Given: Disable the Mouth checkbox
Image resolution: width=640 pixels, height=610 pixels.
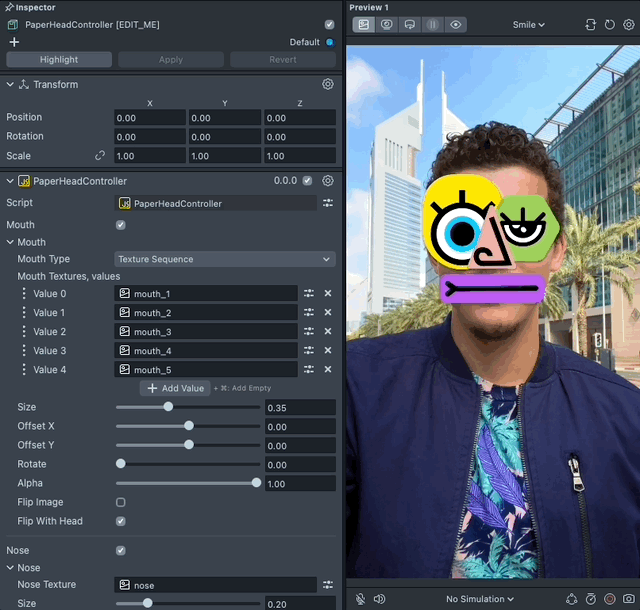Looking at the screenshot, I should point(121,225).
